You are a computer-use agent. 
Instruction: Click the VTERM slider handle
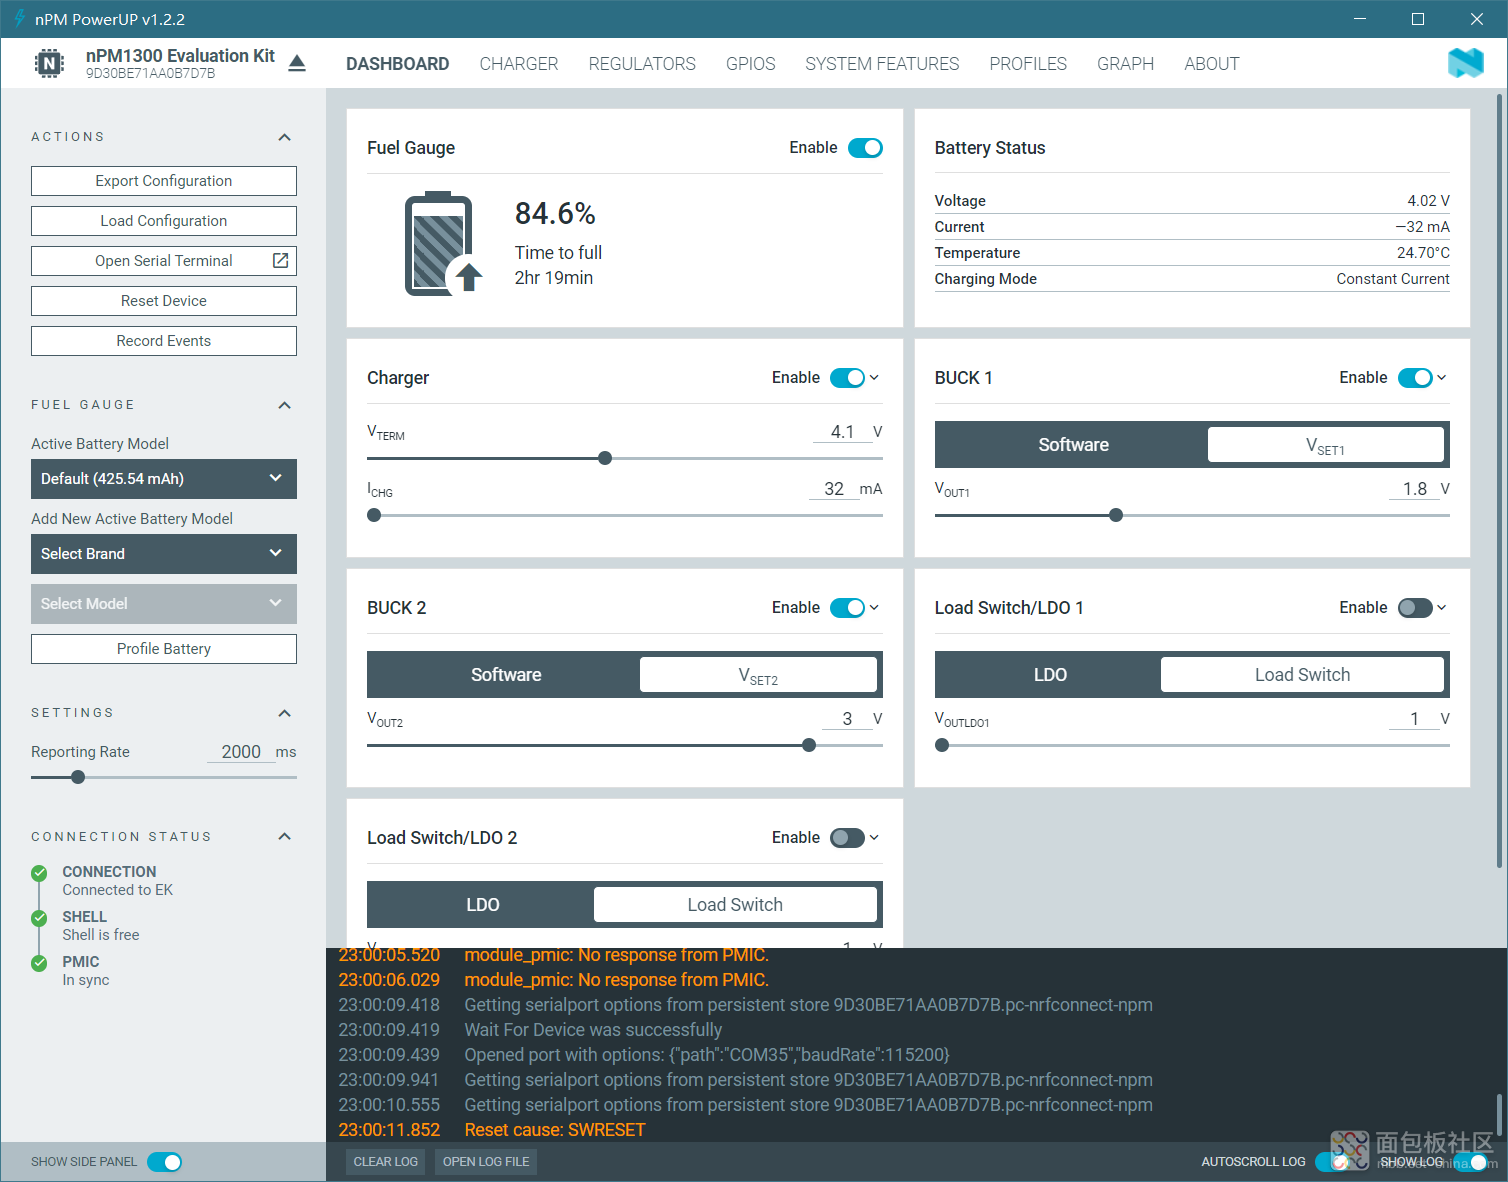(x=605, y=458)
